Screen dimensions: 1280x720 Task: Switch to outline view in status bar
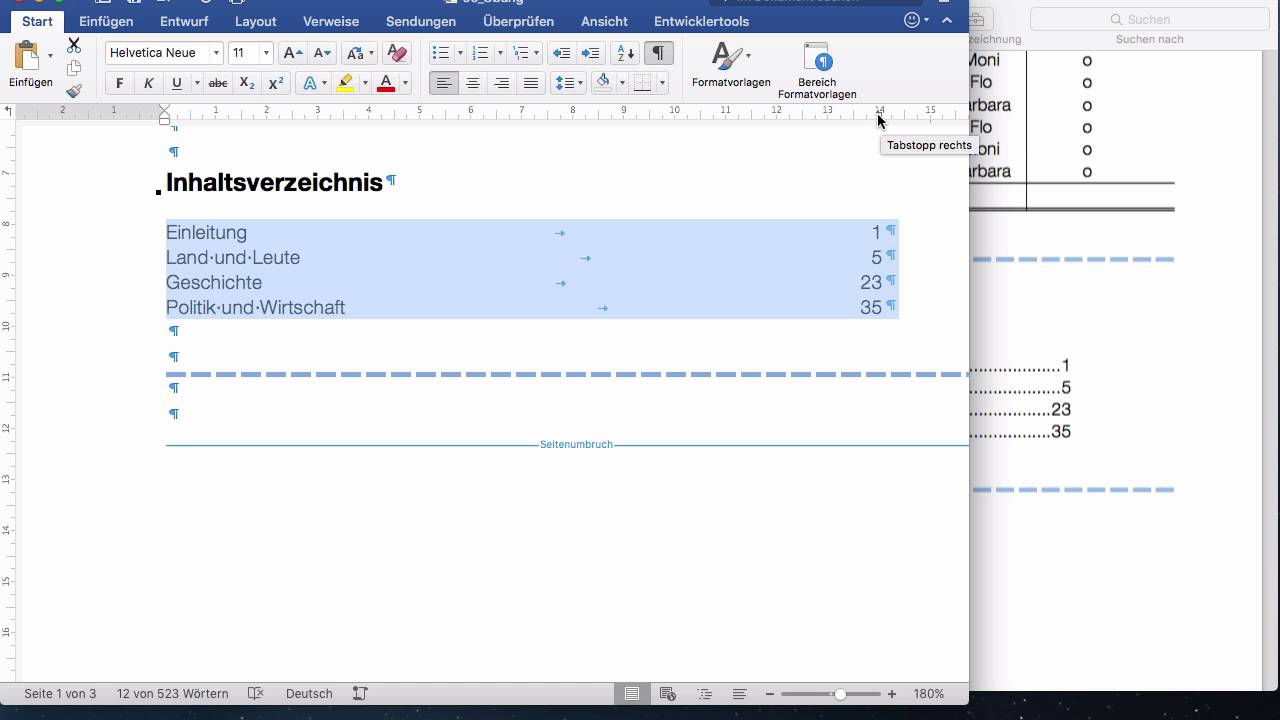[x=704, y=694]
